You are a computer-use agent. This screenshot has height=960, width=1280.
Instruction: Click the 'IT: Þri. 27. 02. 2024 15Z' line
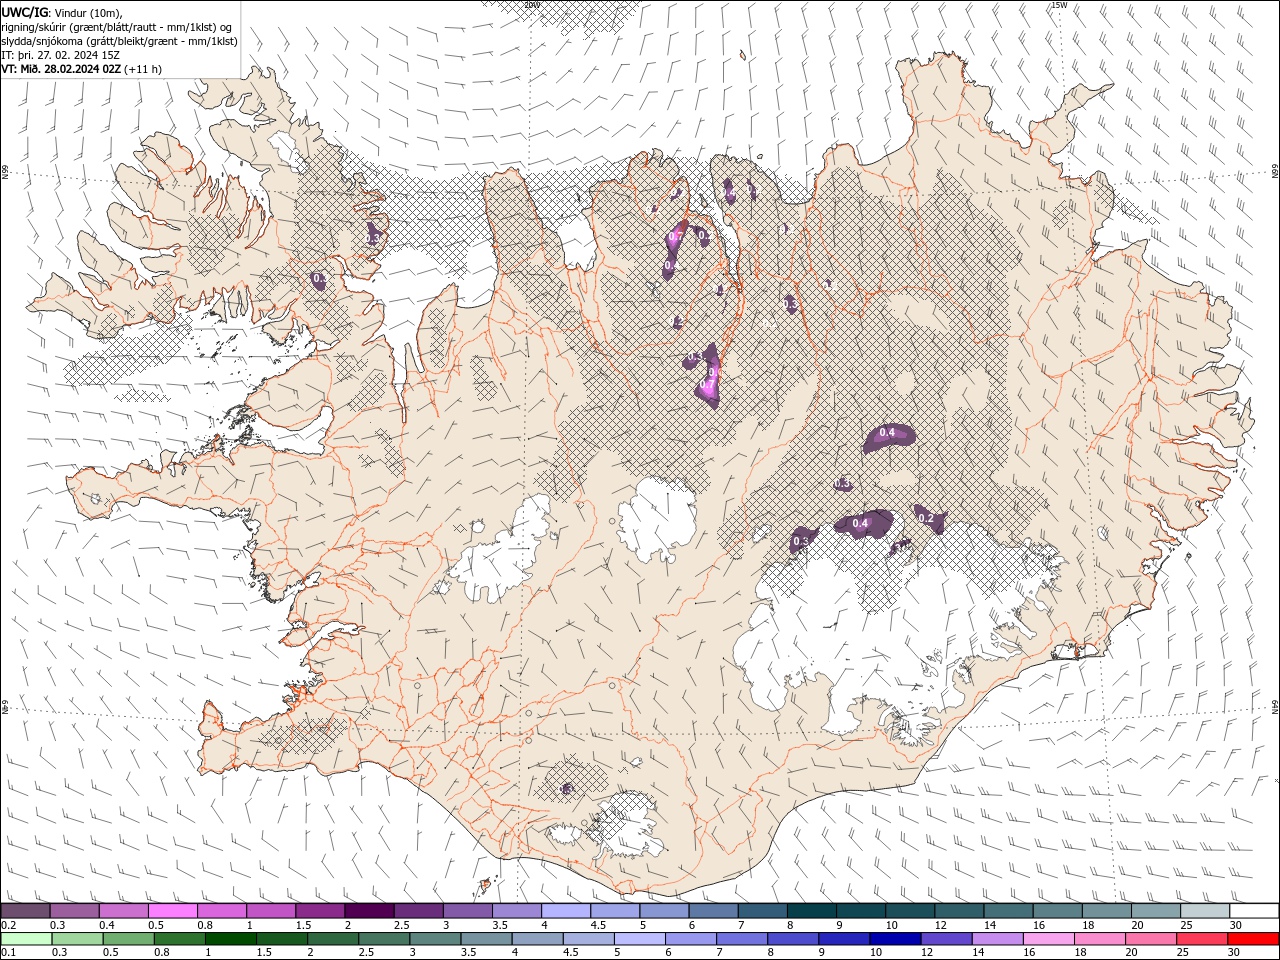click(x=61, y=55)
